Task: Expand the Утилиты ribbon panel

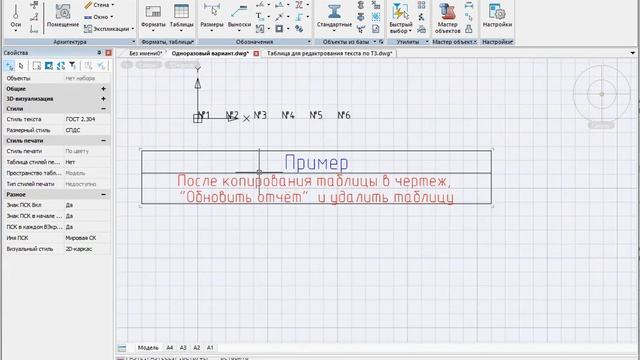Action: tap(427, 42)
